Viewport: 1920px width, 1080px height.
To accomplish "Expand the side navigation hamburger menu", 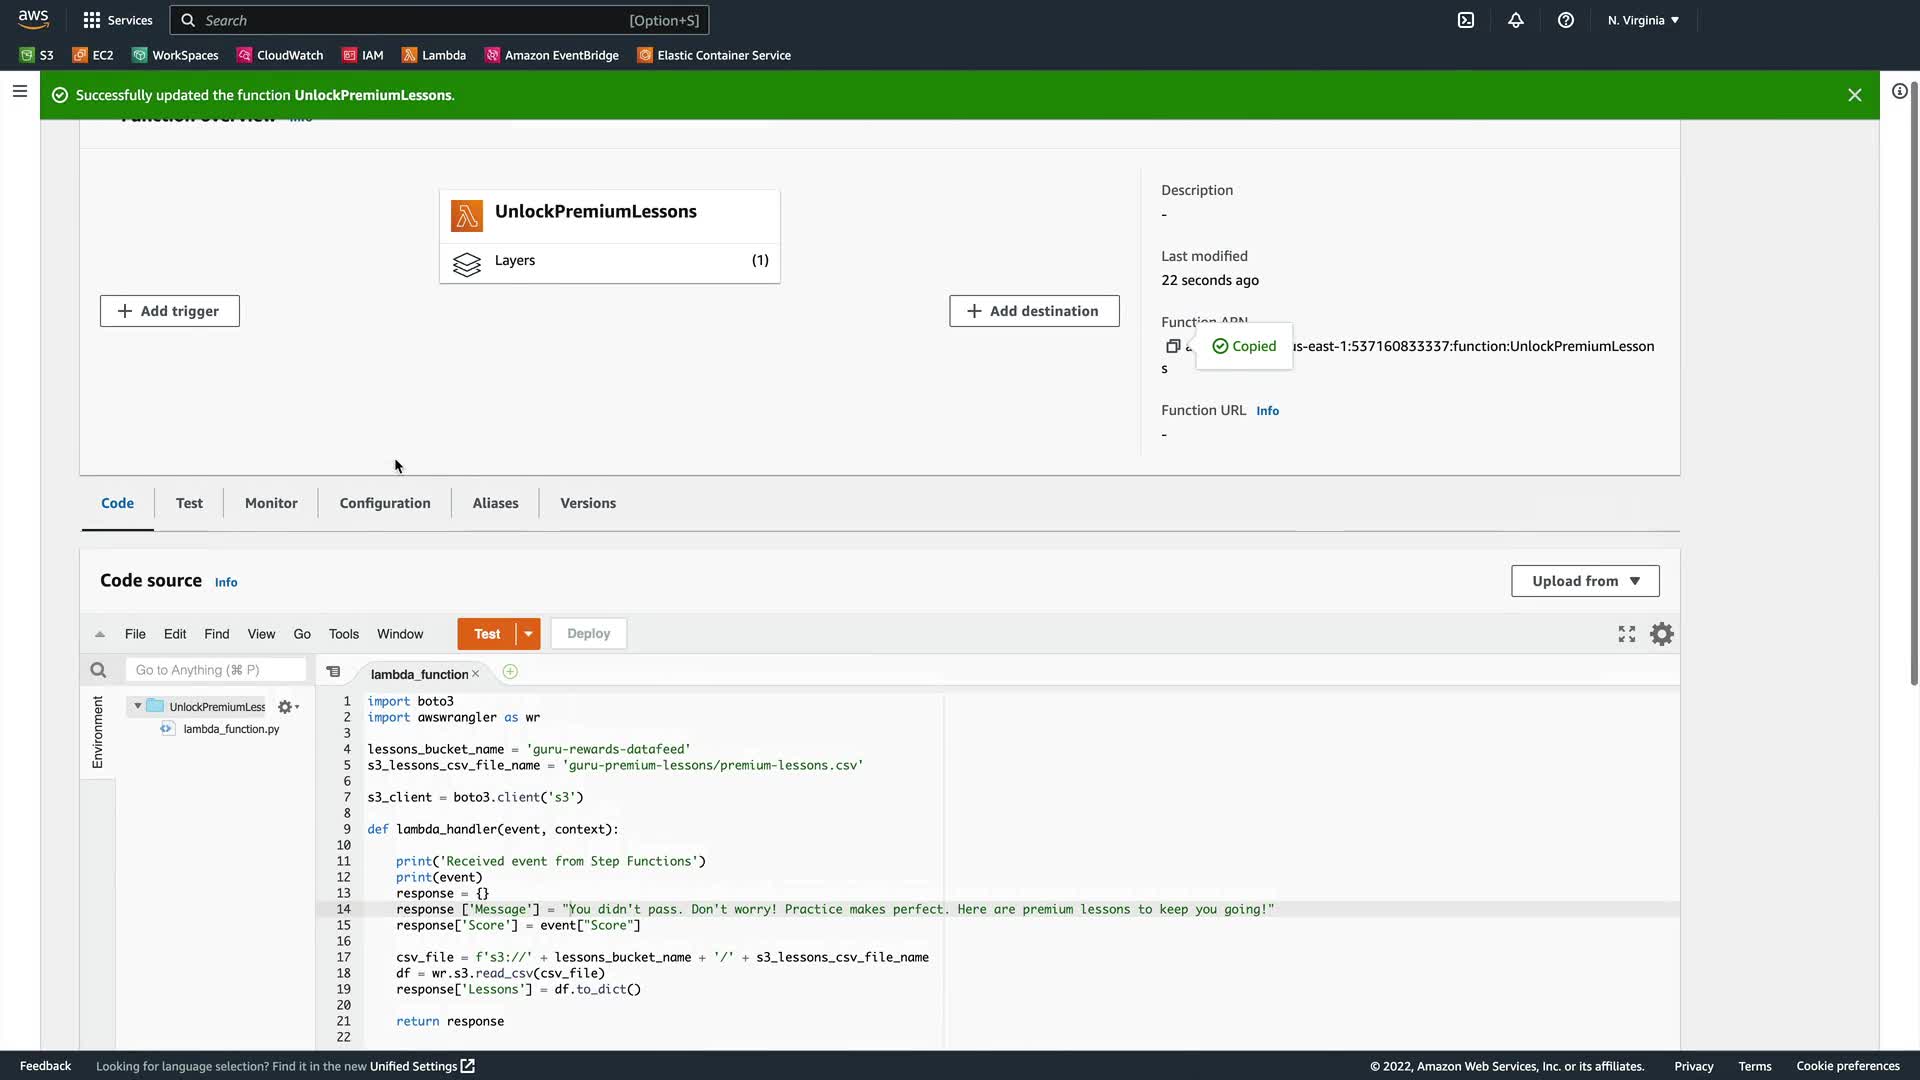I will pos(20,92).
